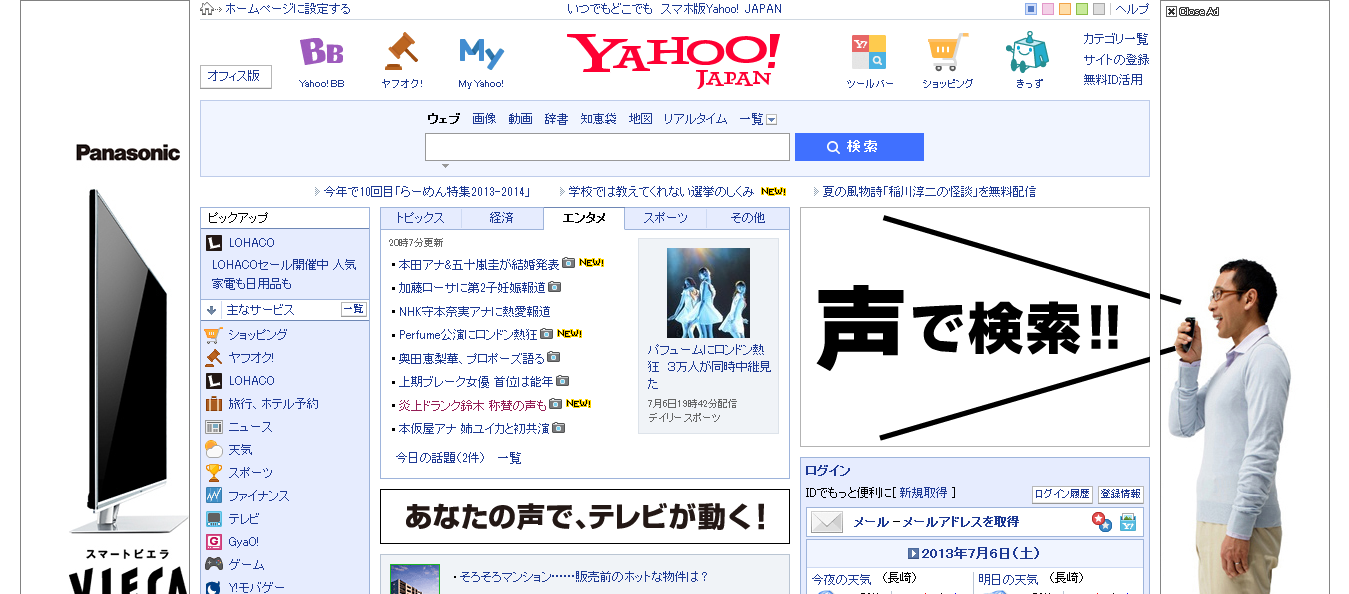
Task: Select the エンタメ tab
Action: [x=584, y=218]
